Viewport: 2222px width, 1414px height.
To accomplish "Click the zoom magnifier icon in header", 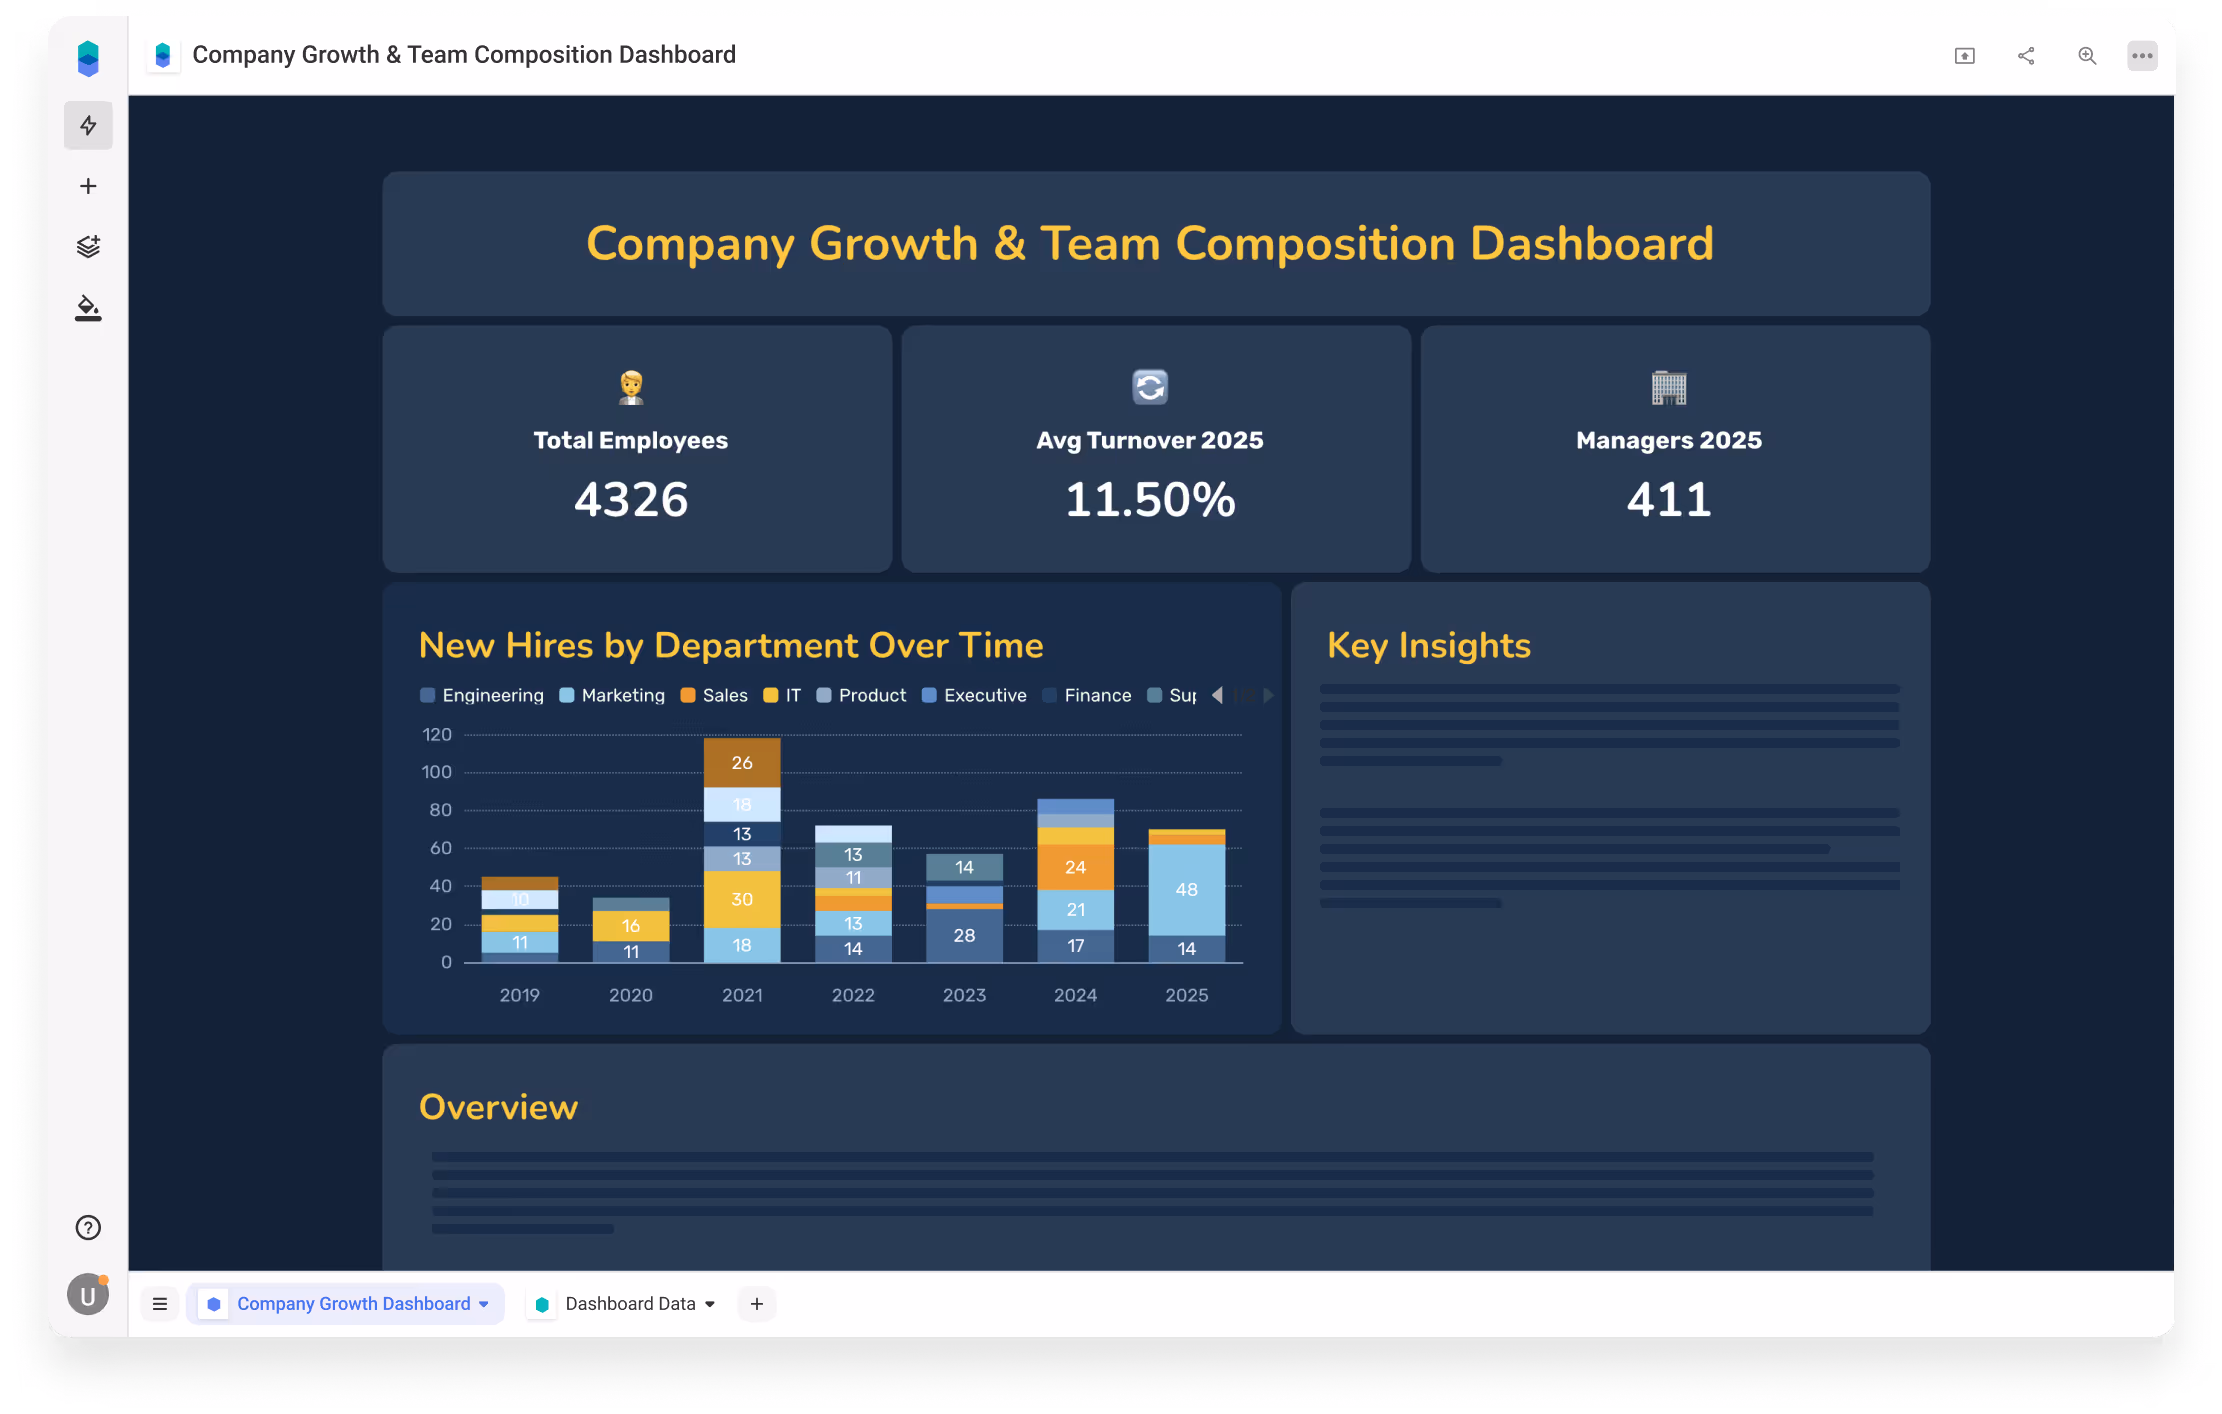I will point(2087,56).
